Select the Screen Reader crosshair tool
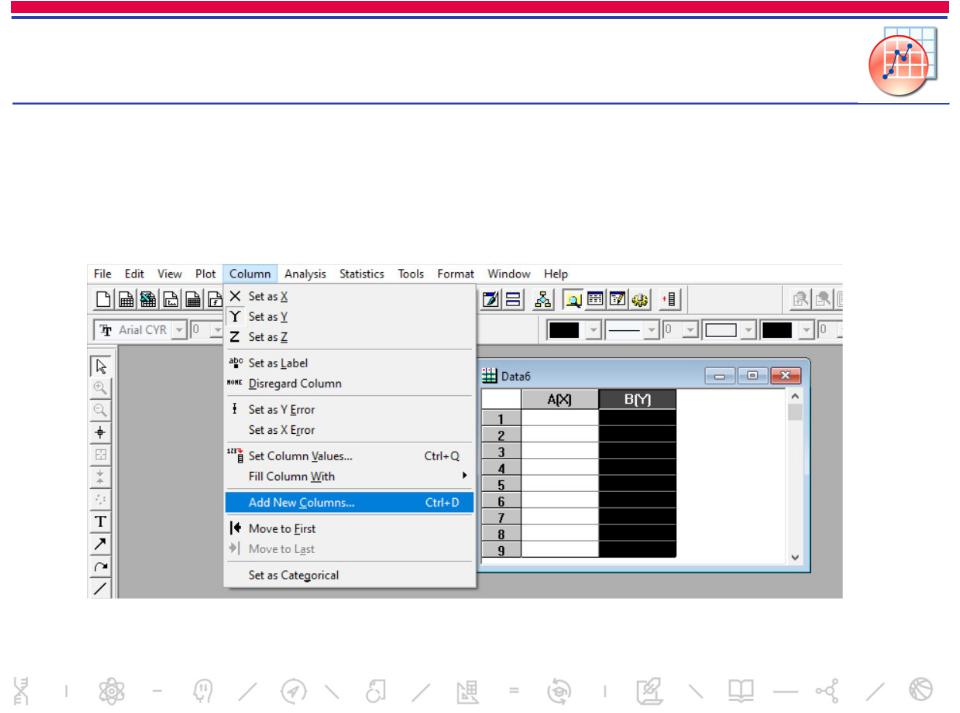 [100, 433]
